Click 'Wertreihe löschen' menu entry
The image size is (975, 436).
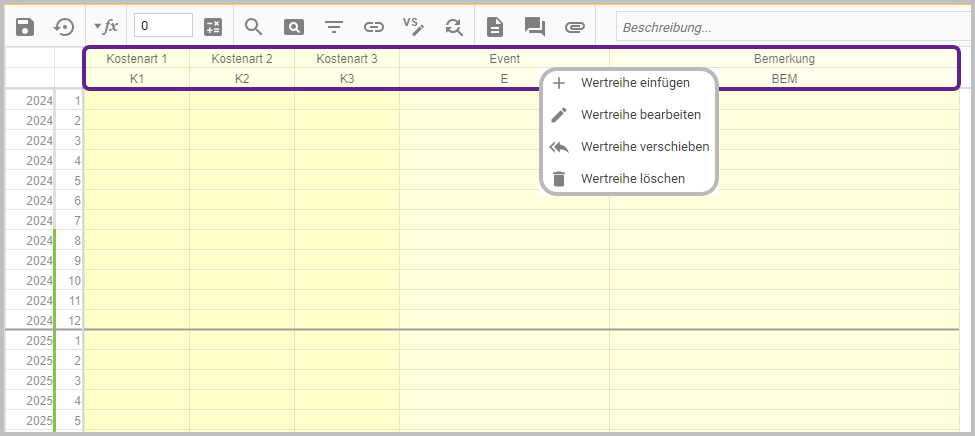coord(632,179)
